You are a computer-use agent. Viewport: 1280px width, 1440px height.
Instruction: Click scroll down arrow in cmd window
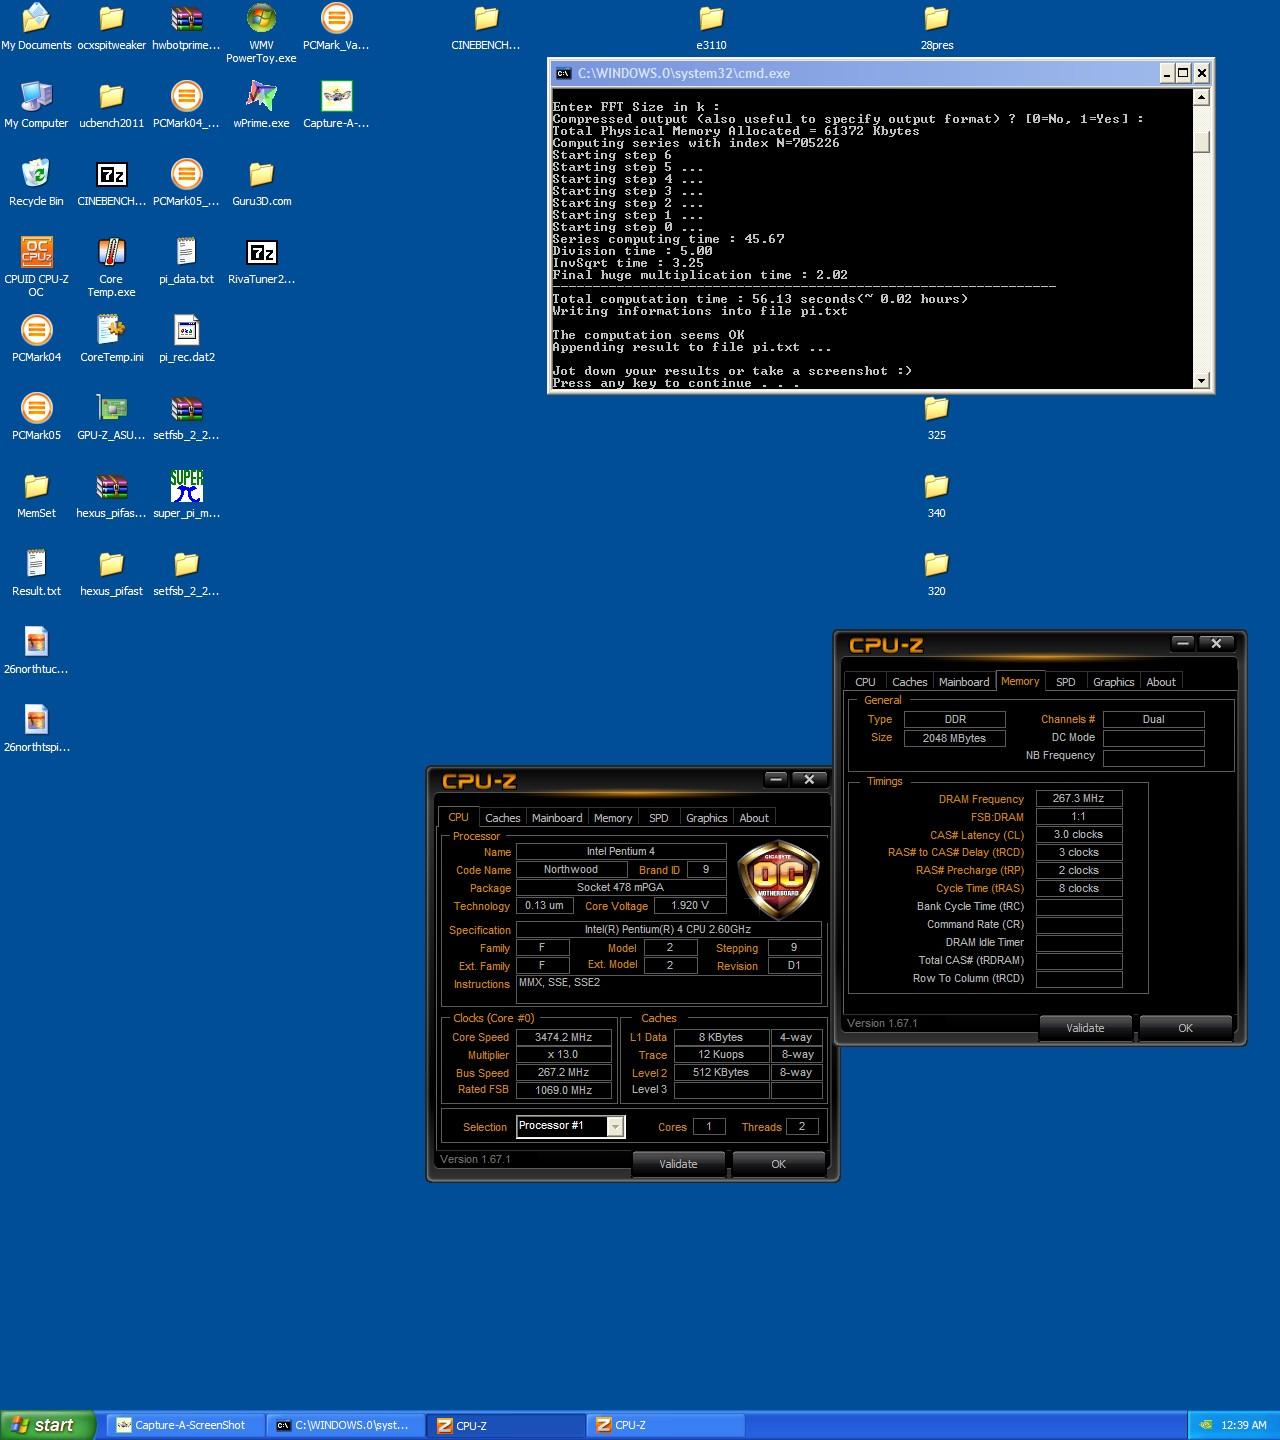1202,380
